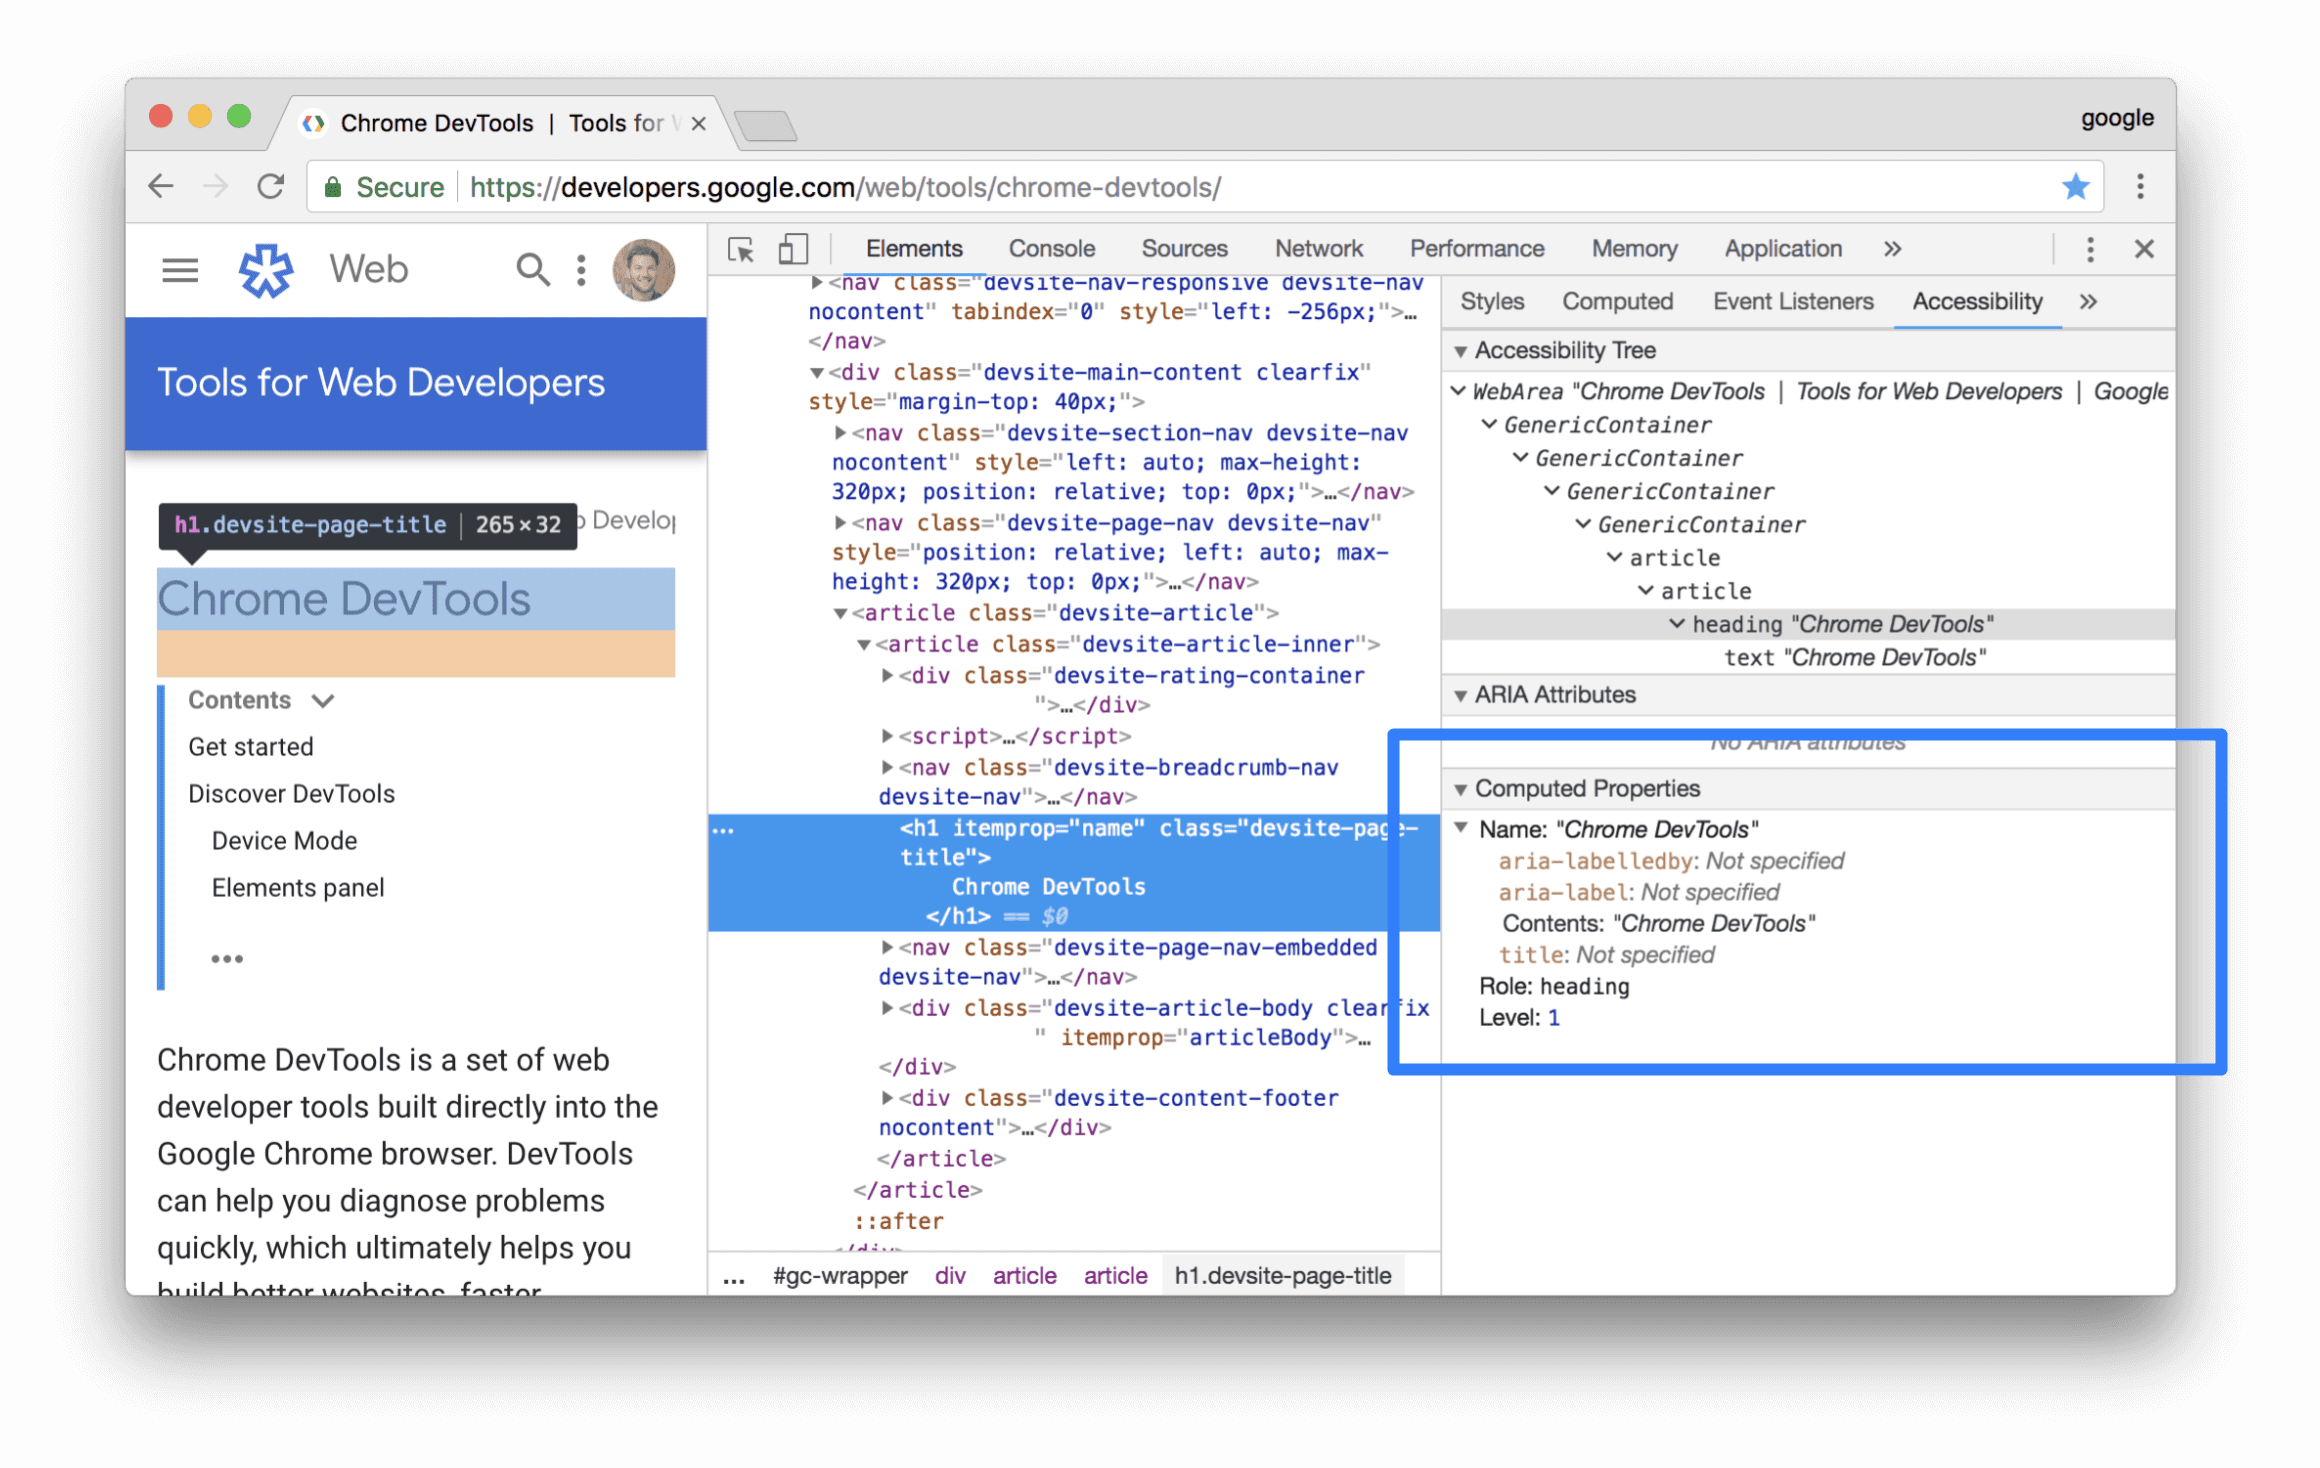Click Get started sidebar link
Screen dimensions: 2320x1468
click(250, 746)
